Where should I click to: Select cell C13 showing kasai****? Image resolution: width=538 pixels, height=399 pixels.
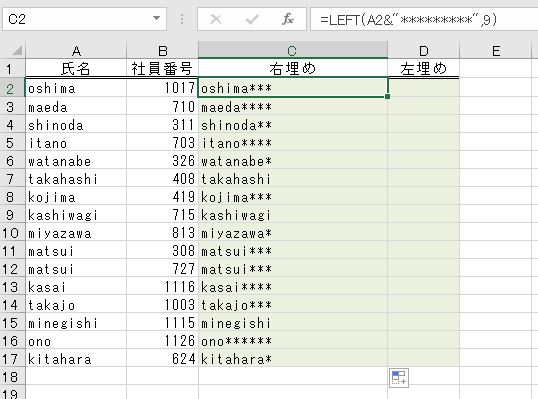tap(293, 287)
